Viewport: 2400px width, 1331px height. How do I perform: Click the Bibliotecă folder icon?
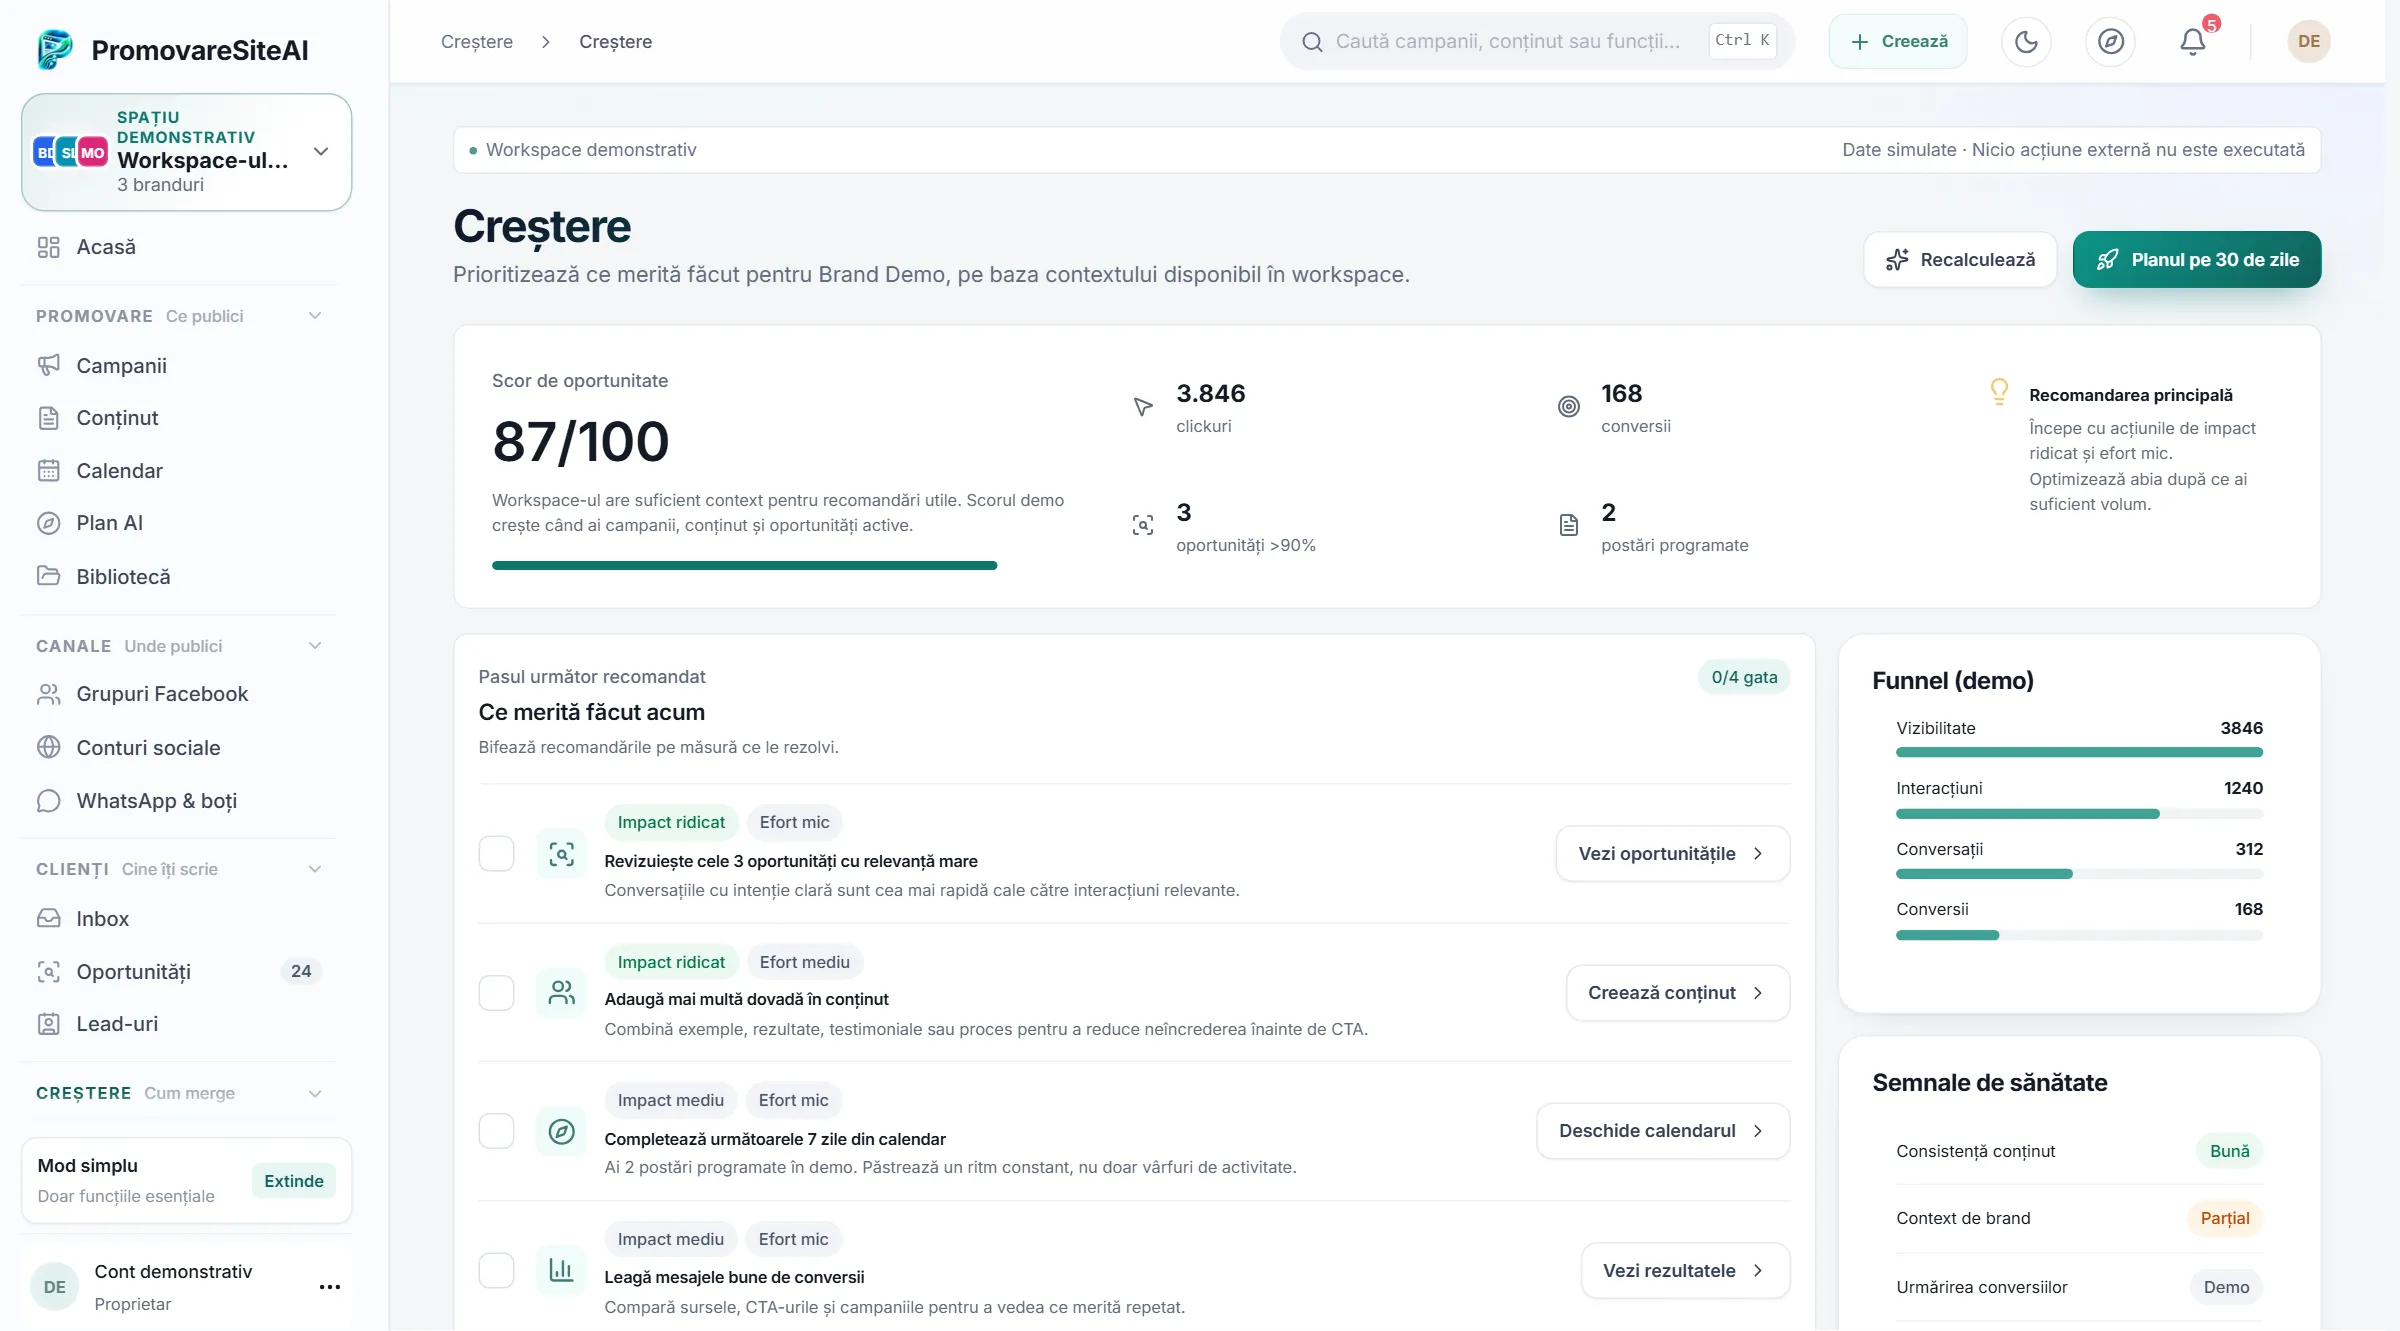48,576
